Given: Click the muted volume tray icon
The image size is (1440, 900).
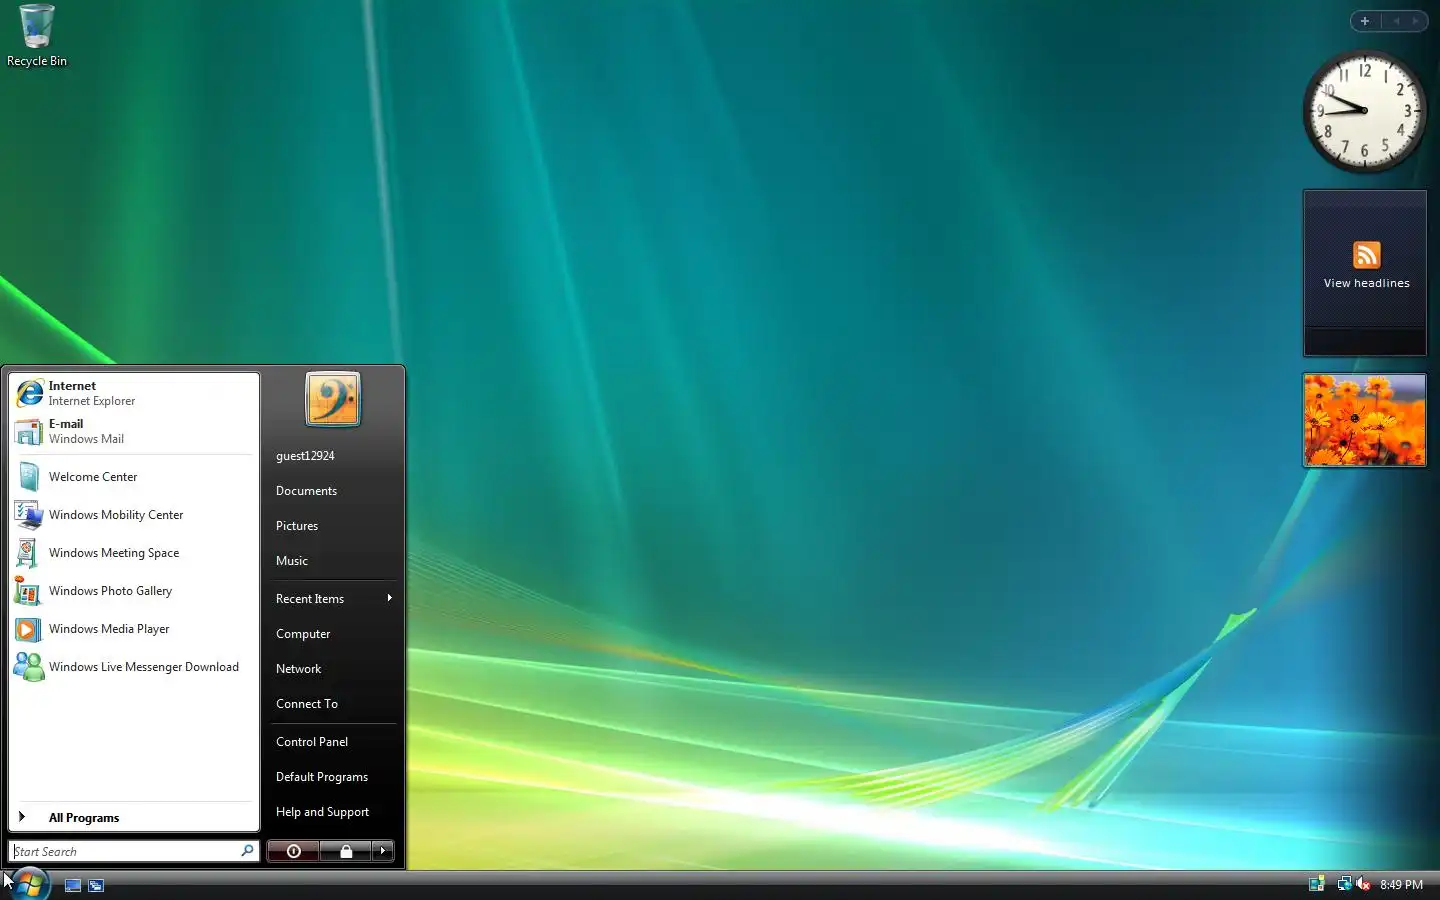Looking at the screenshot, I should click(x=1363, y=884).
